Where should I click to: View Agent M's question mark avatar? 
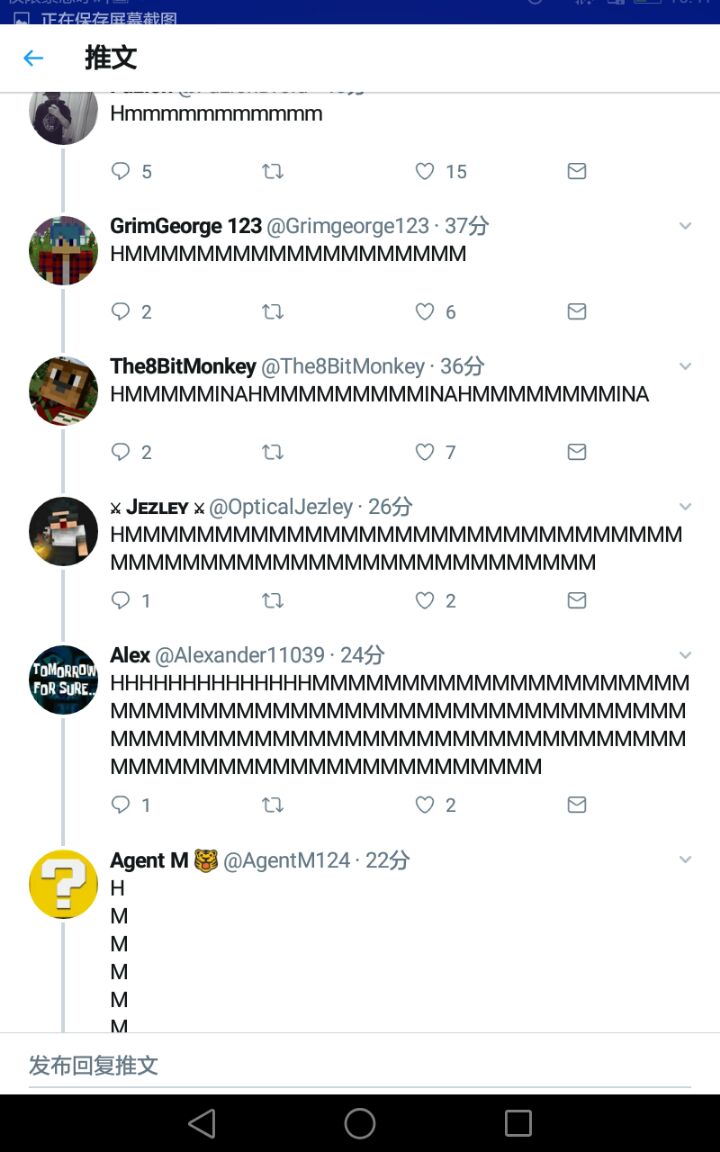click(x=63, y=885)
